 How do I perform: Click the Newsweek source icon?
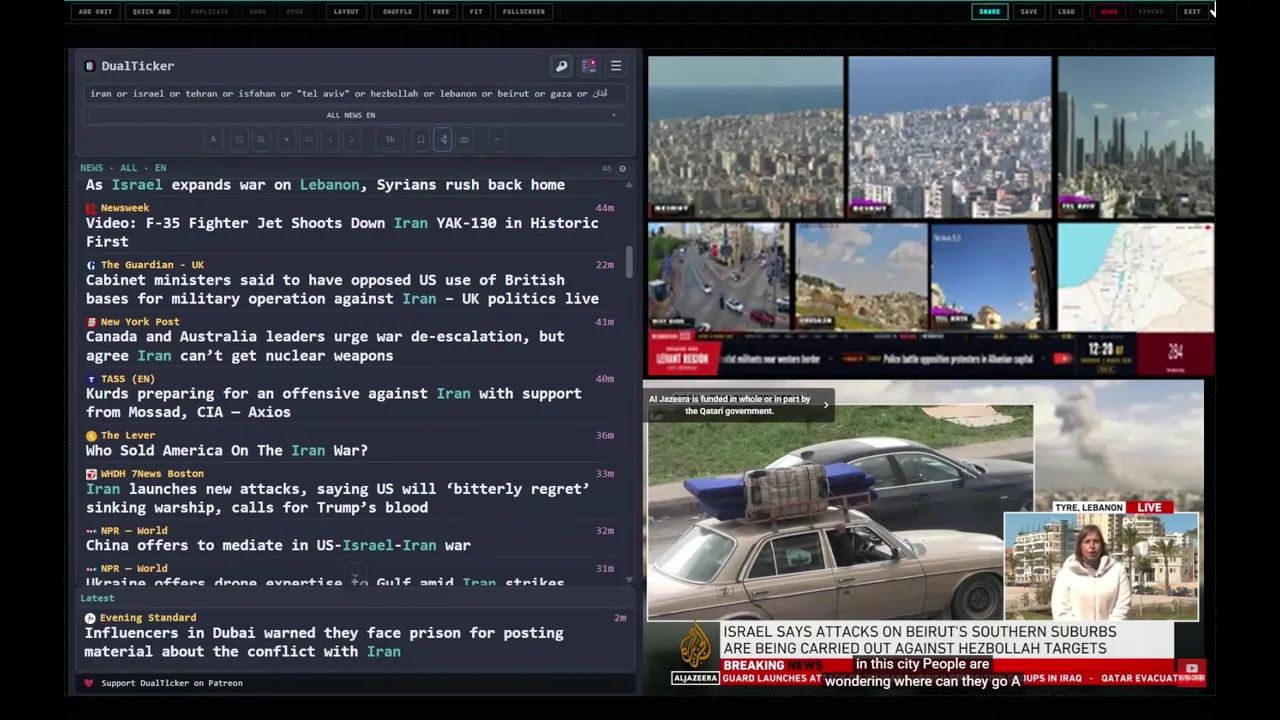[x=91, y=208]
